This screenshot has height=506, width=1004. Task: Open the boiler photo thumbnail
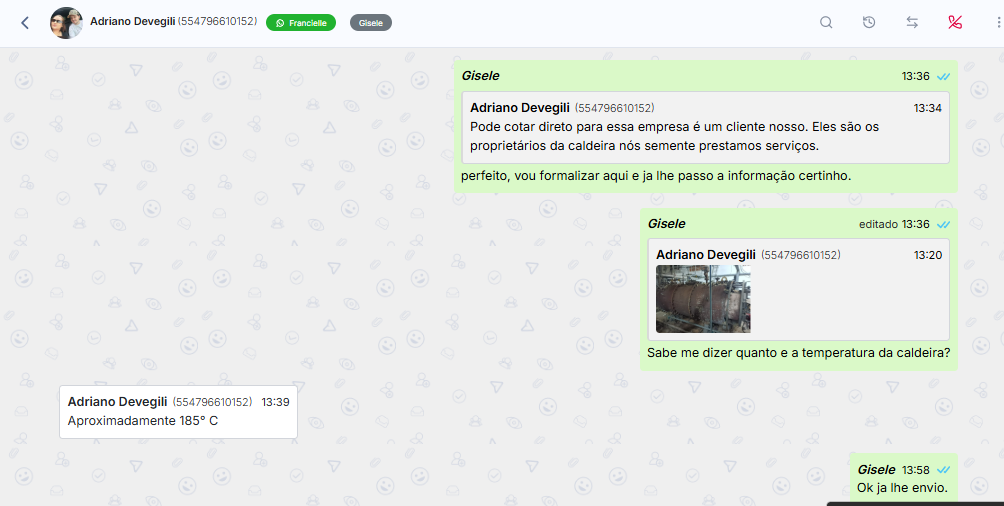point(703,298)
